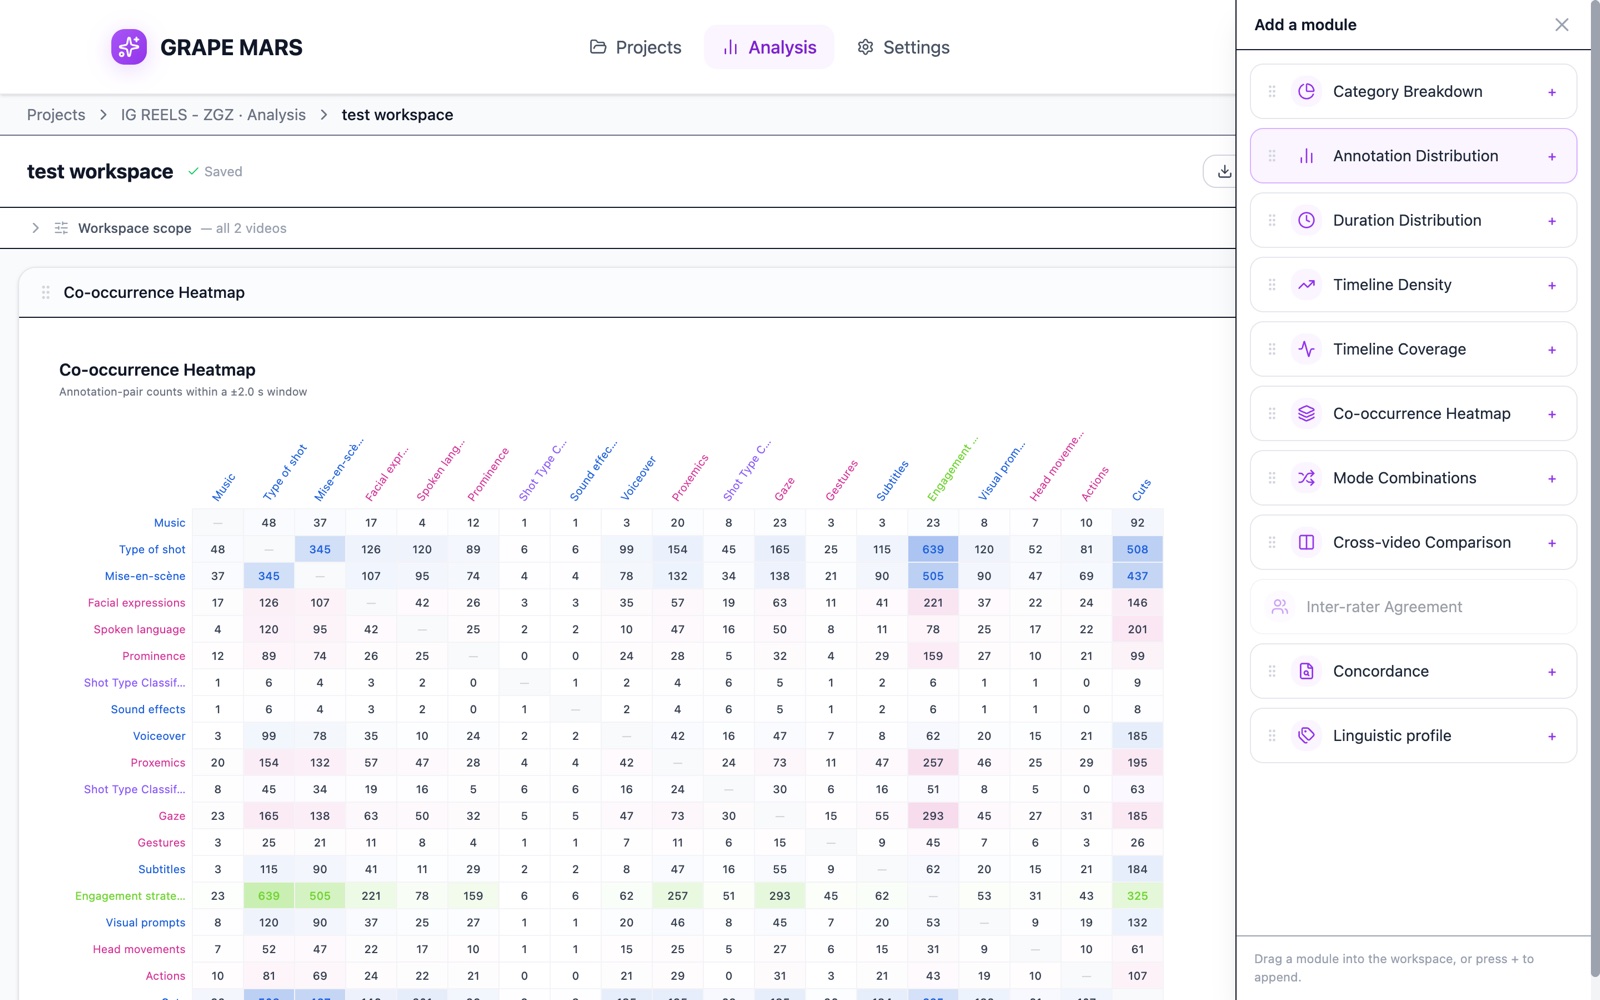Click the 437 cell in Mise-en-scène row
Viewport: 1600px width, 1000px height.
(x=1137, y=576)
